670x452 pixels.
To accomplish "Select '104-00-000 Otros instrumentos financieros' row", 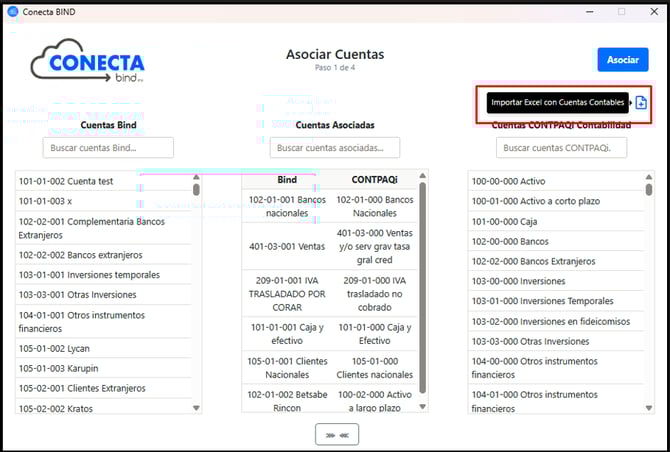I will [556, 368].
